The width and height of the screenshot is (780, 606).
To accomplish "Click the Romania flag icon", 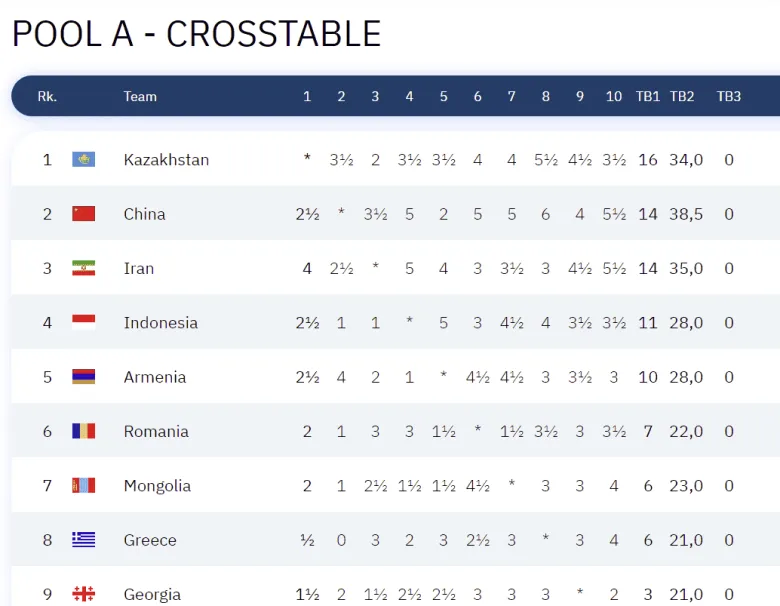I will click(84, 431).
